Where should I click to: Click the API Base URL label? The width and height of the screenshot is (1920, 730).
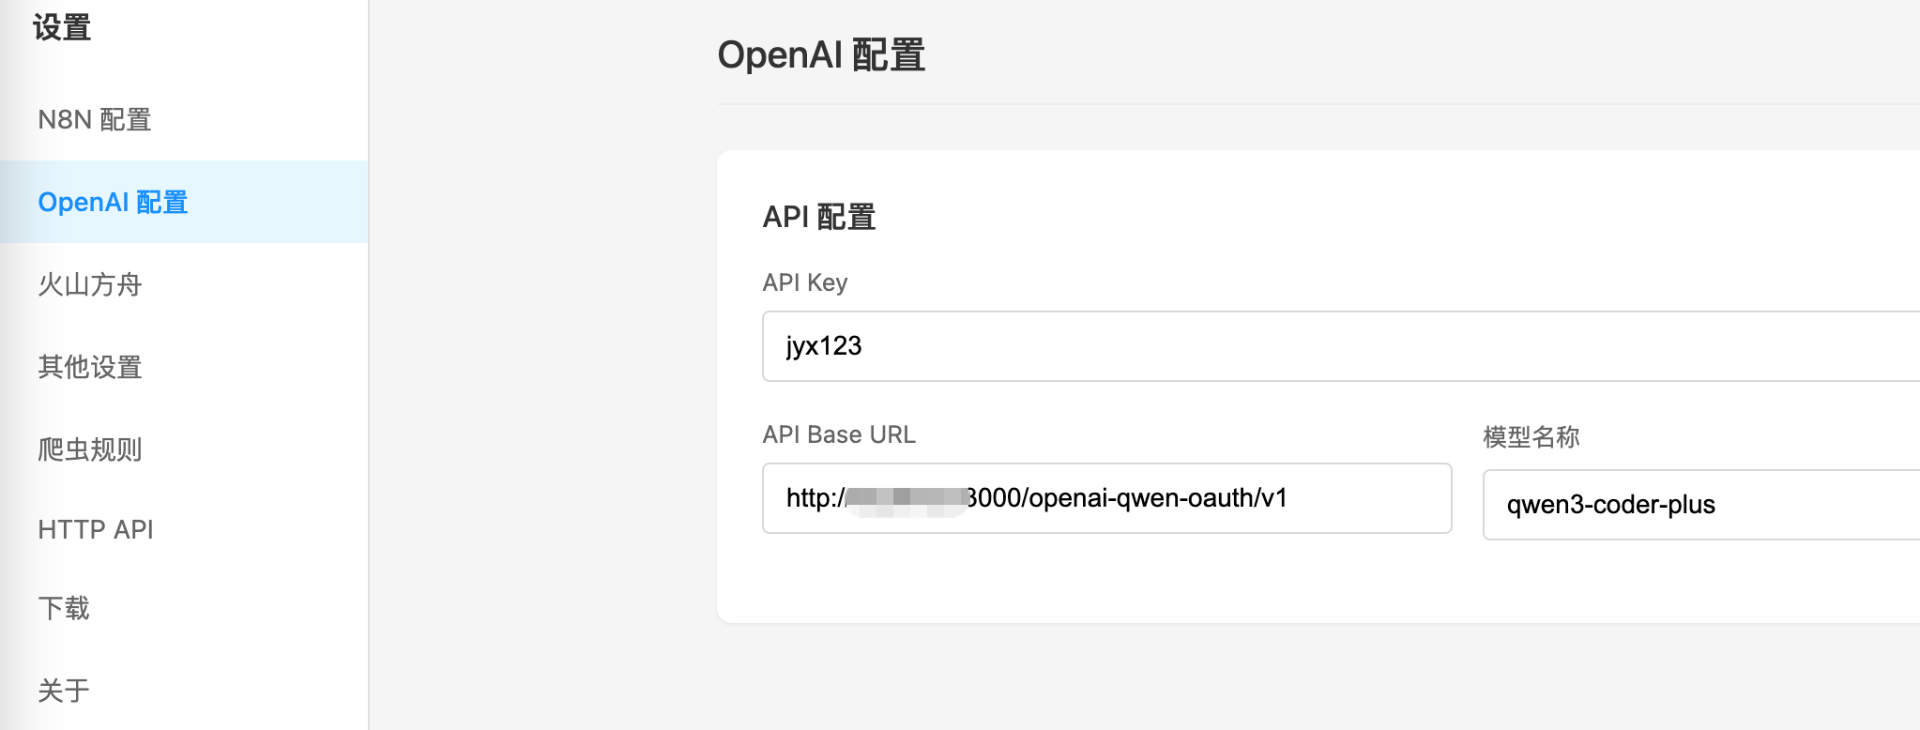(839, 435)
